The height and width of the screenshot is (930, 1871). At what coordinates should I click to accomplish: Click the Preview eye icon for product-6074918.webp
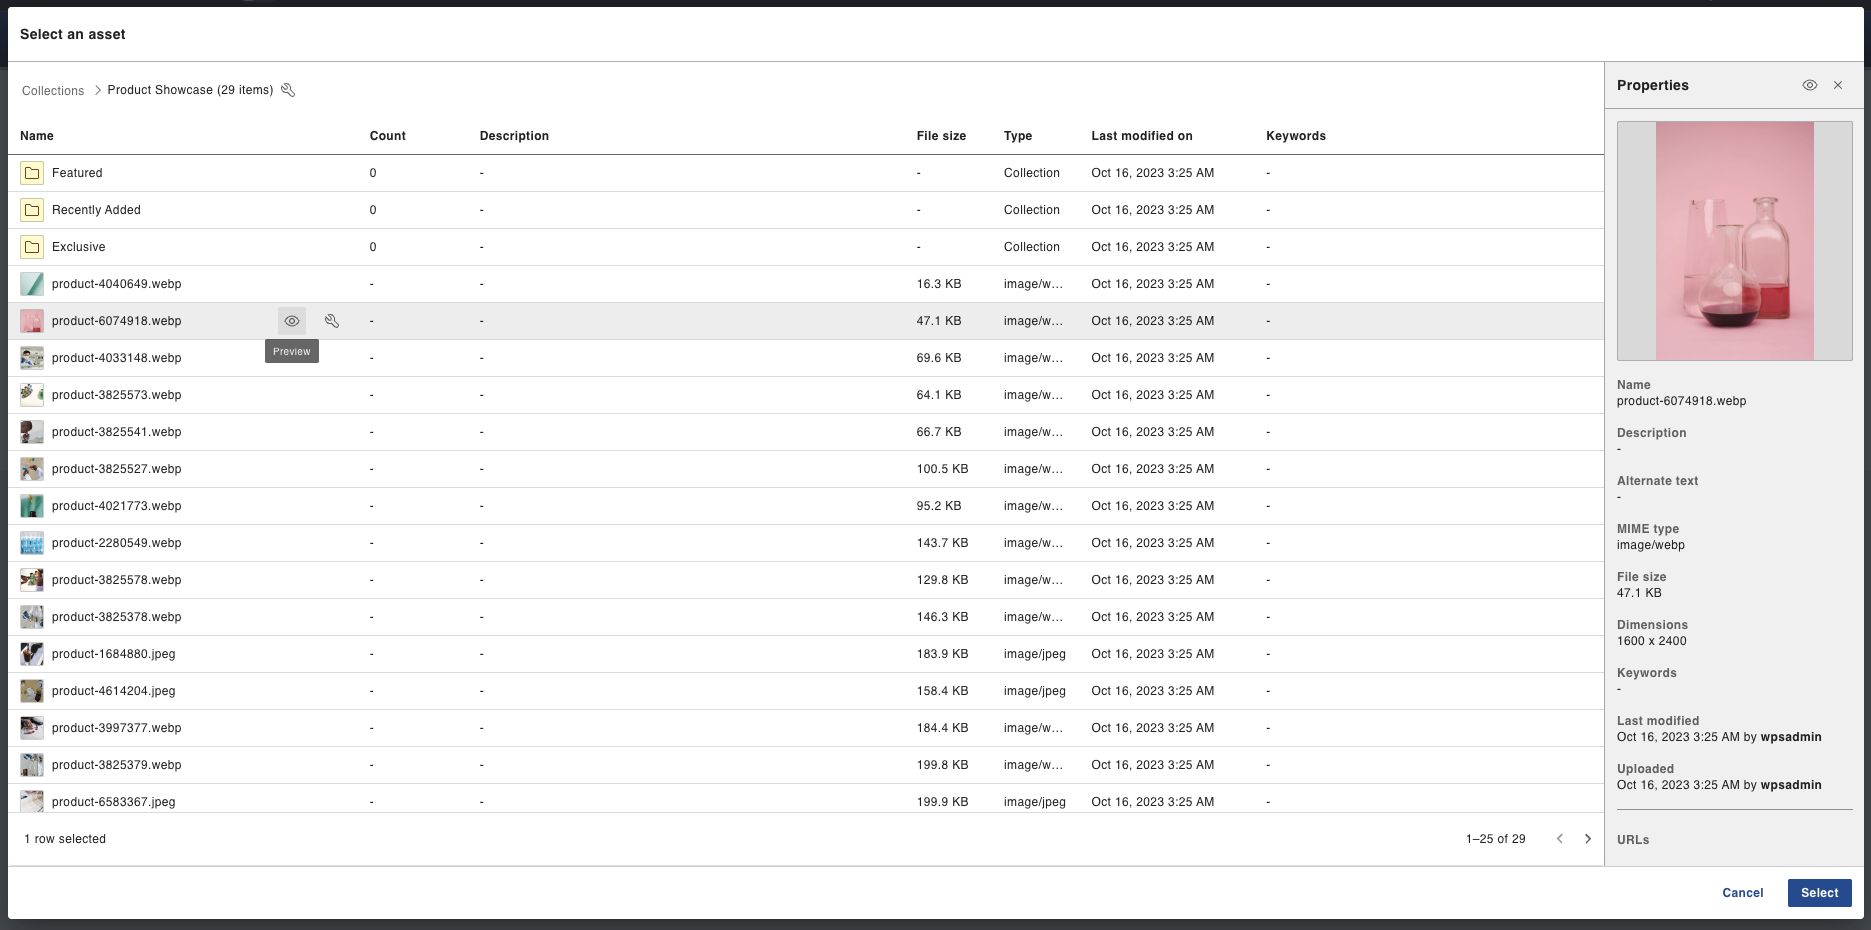coord(292,321)
